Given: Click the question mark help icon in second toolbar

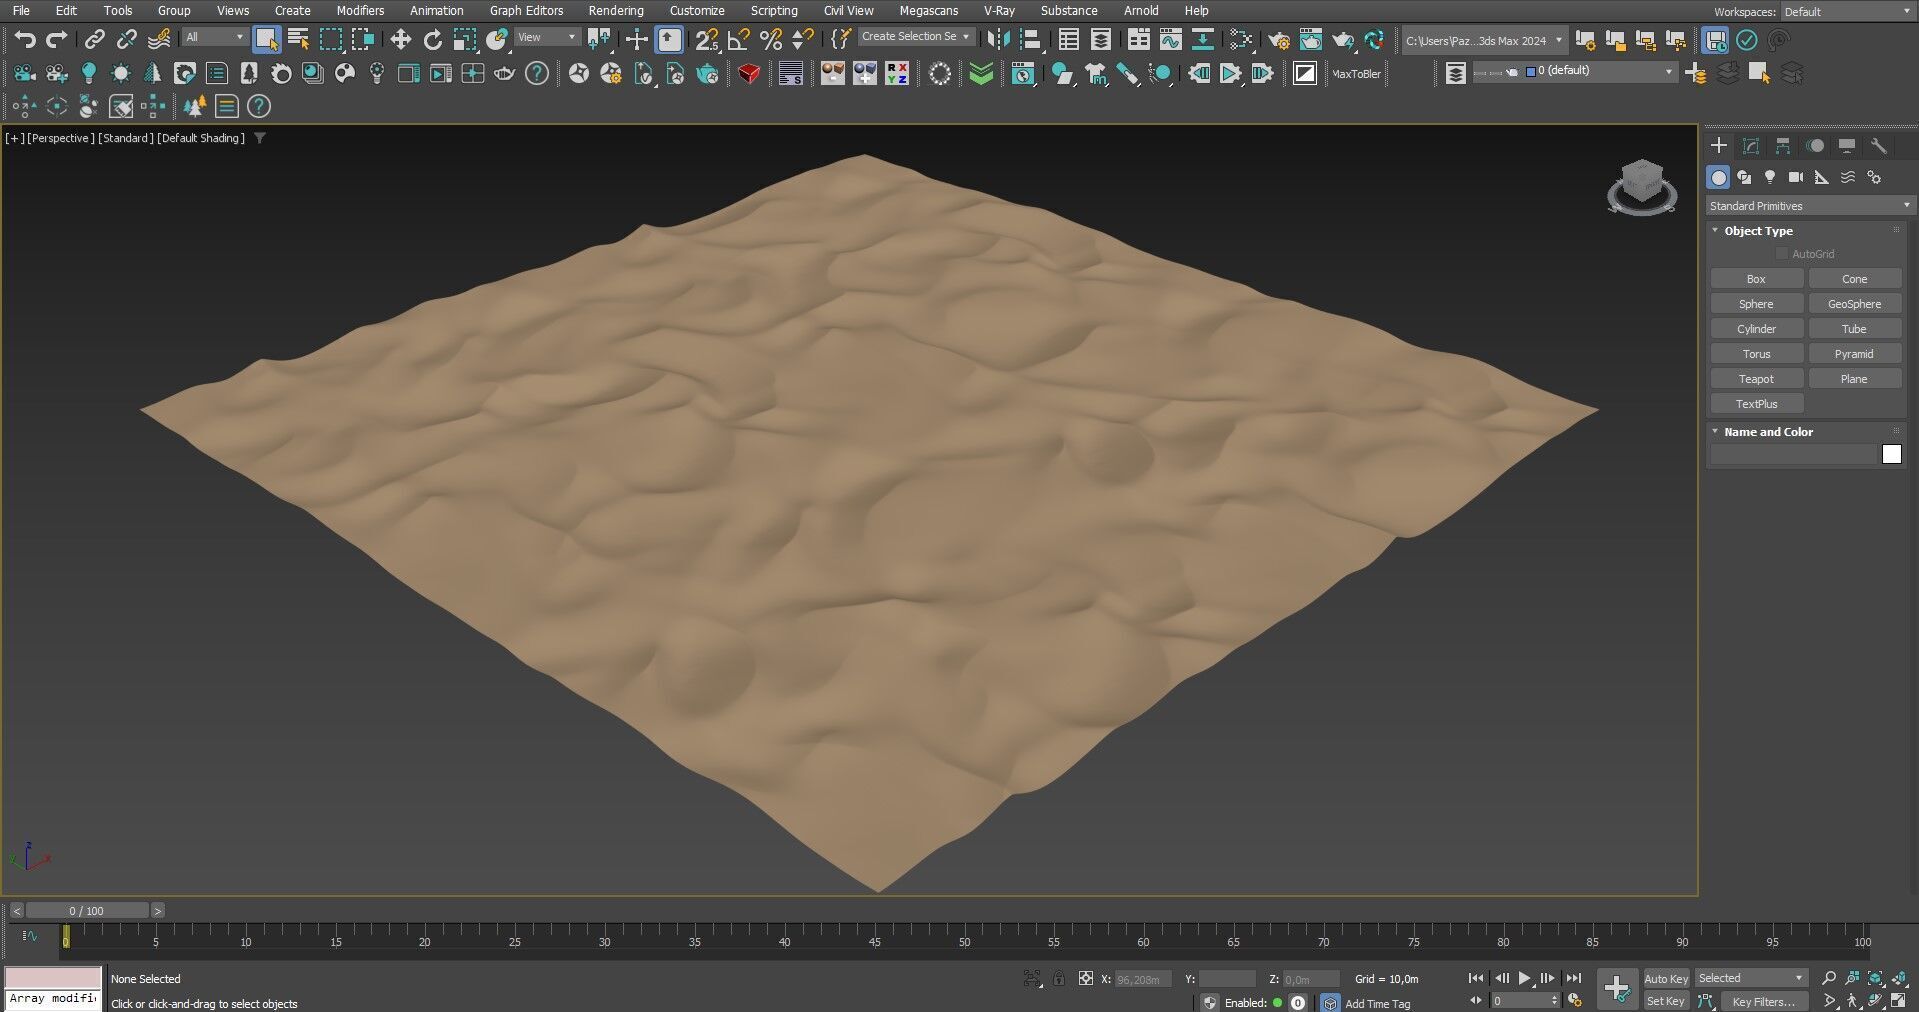Looking at the screenshot, I should (537, 74).
